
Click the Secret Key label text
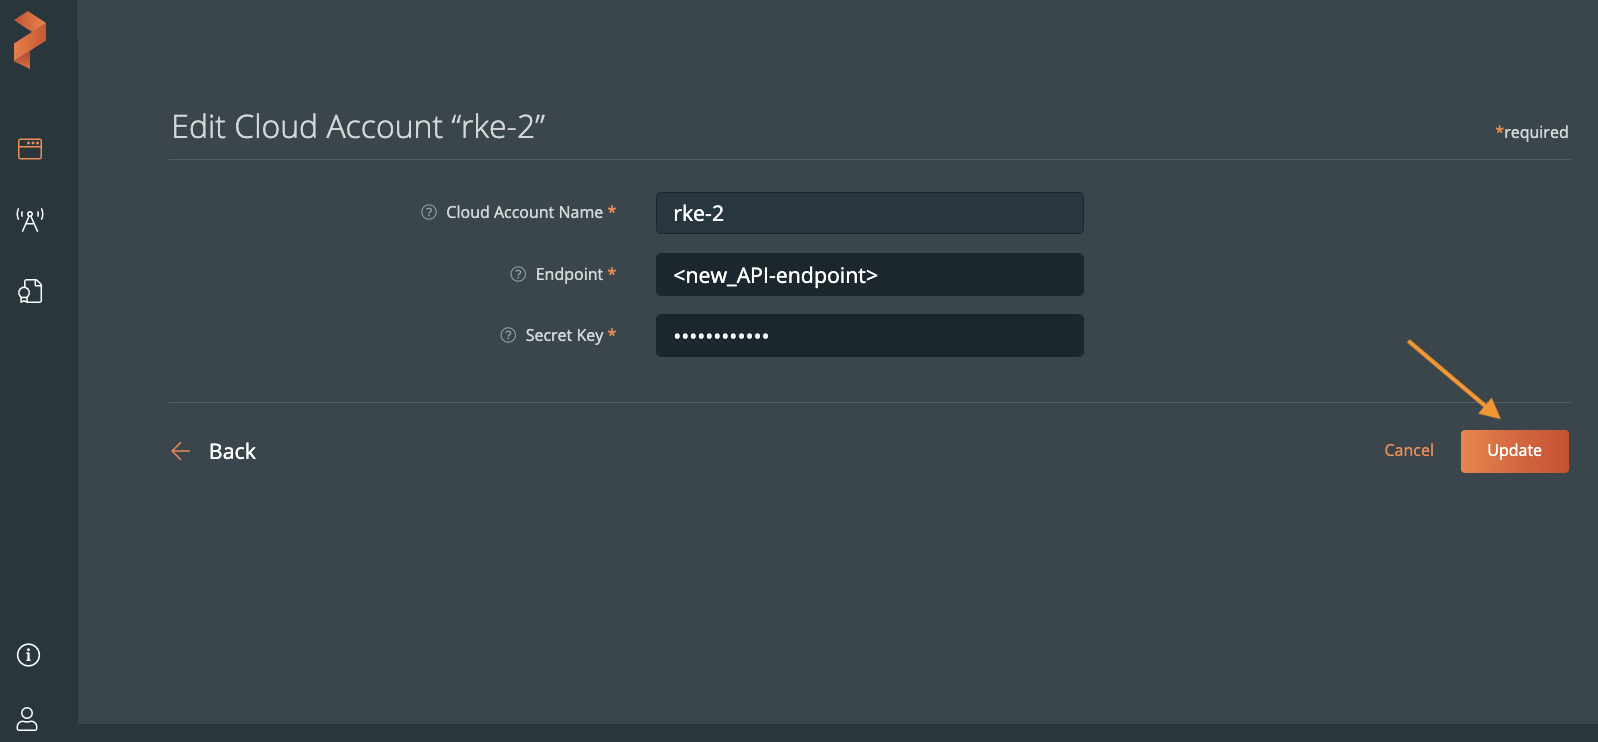pyautogui.click(x=564, y=335)
